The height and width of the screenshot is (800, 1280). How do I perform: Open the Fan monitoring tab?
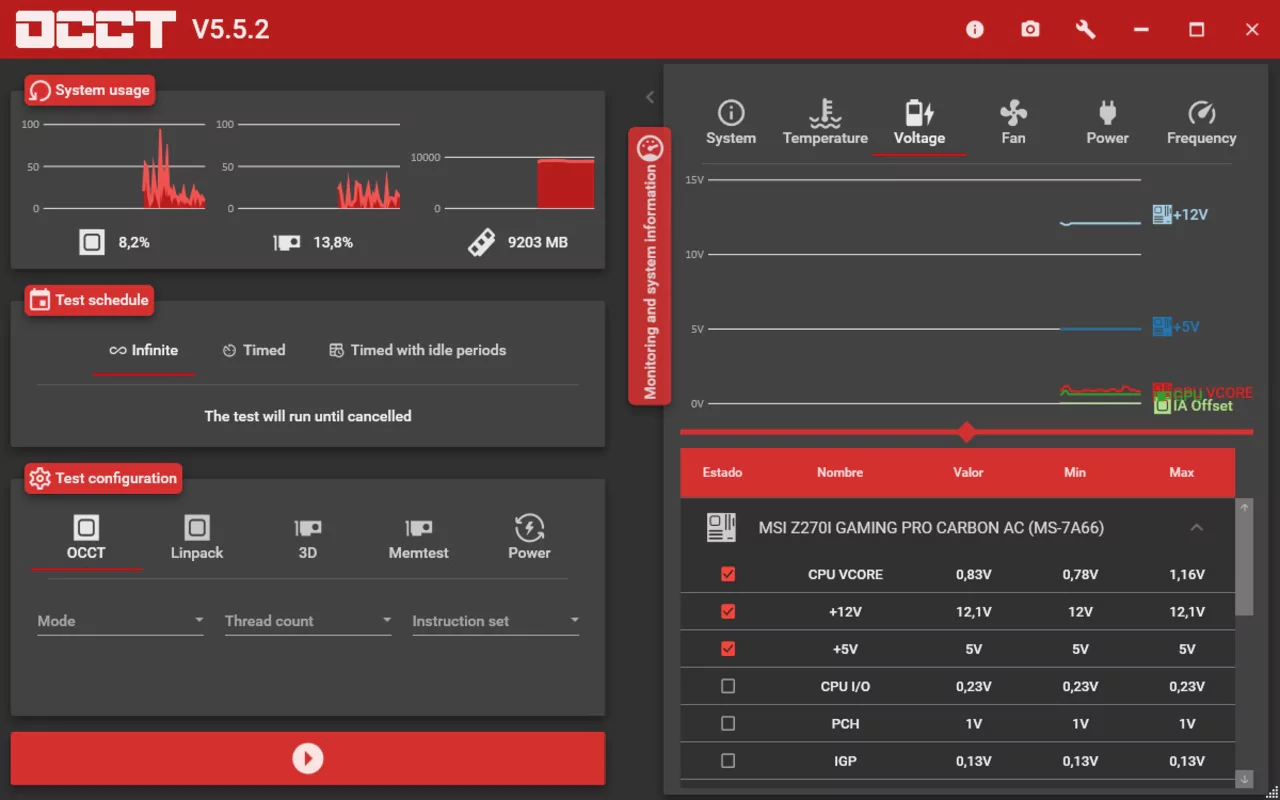(x=1013, y=123)
